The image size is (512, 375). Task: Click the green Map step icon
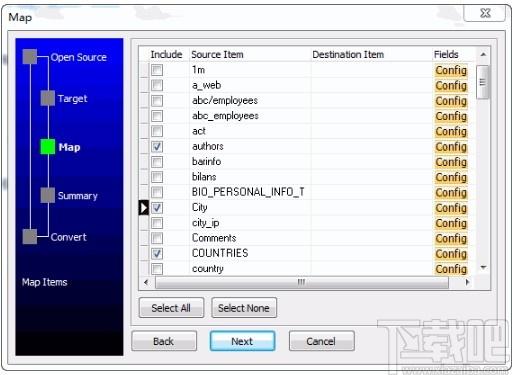tap(48, 147)
